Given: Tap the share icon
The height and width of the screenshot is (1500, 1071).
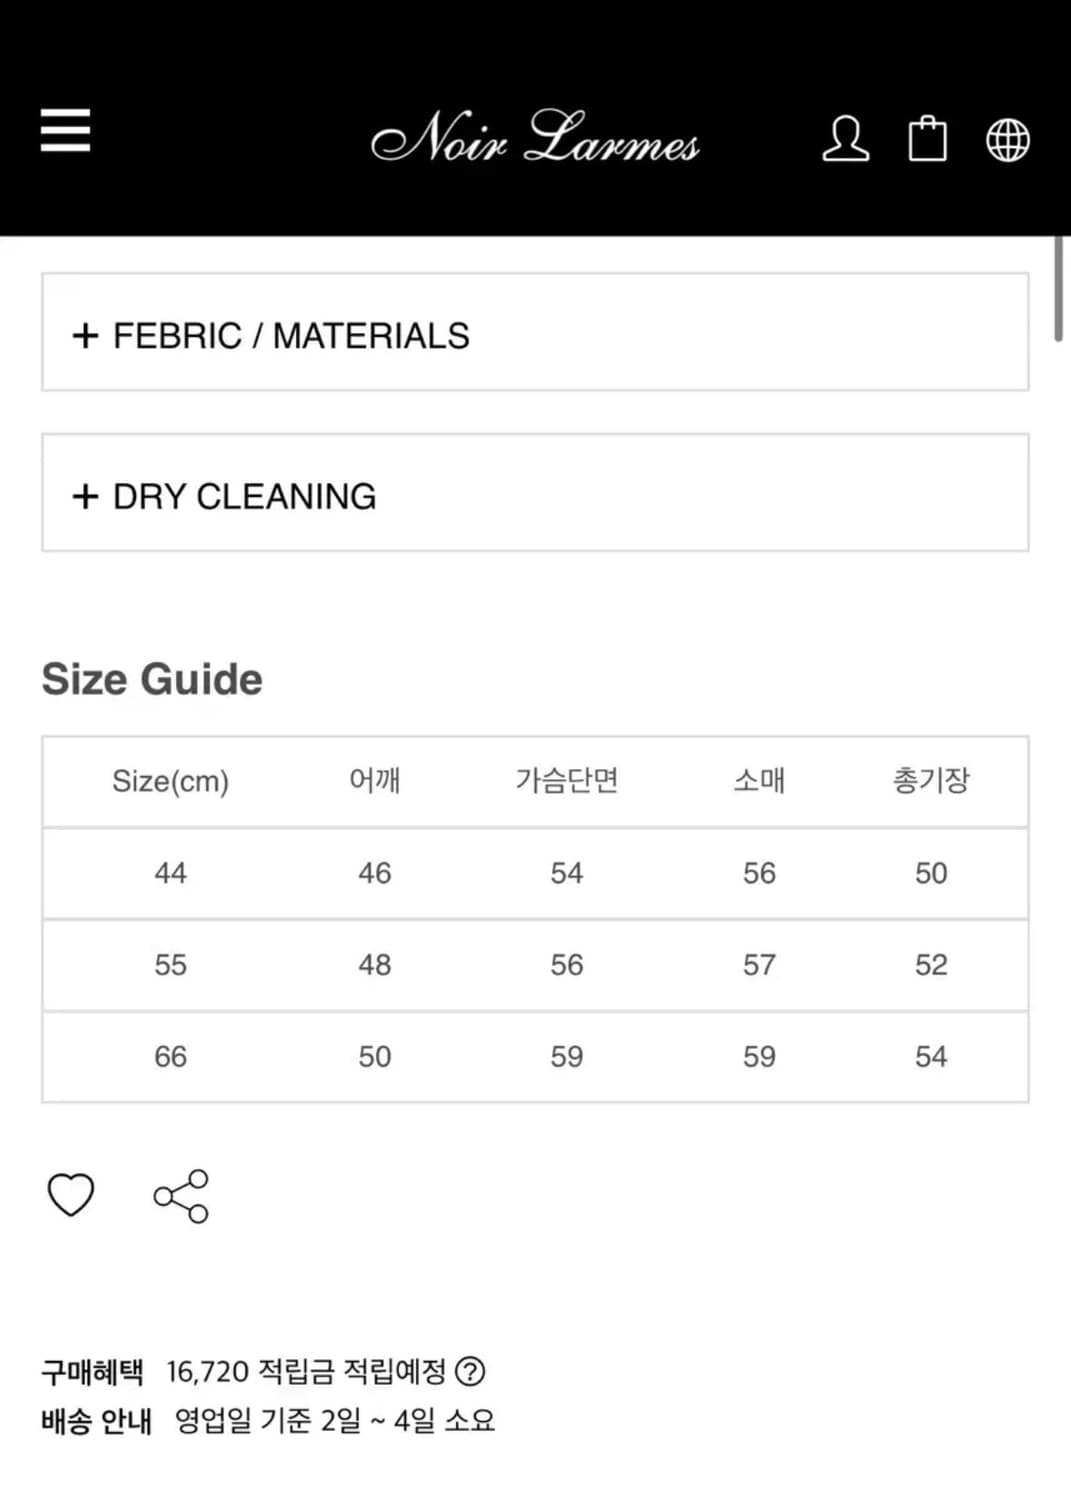Looking at the screenshot, I should pyautogui.click(x=181, y=1196).
